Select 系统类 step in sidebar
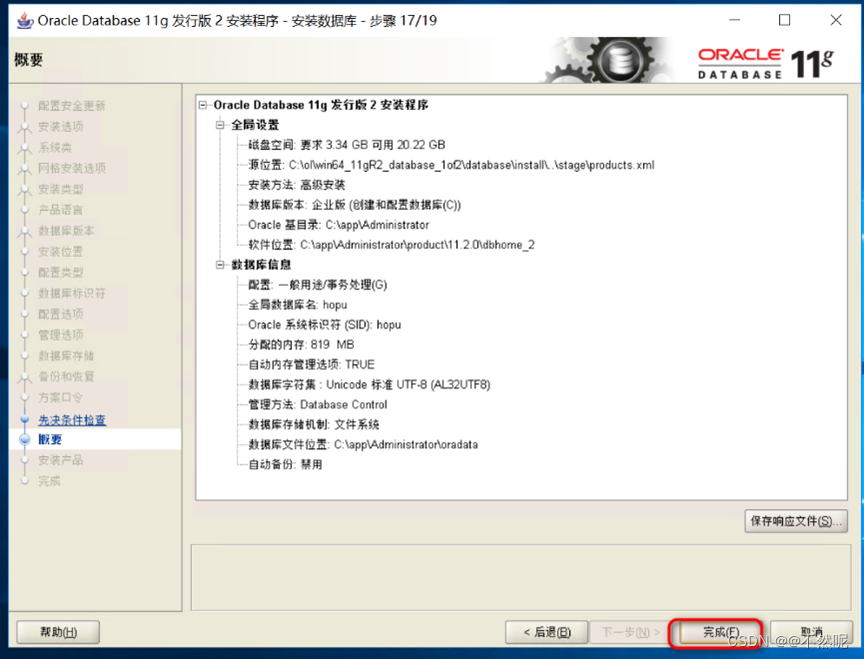The width and height of the screenshot is (864, 659). click(55, 148)
